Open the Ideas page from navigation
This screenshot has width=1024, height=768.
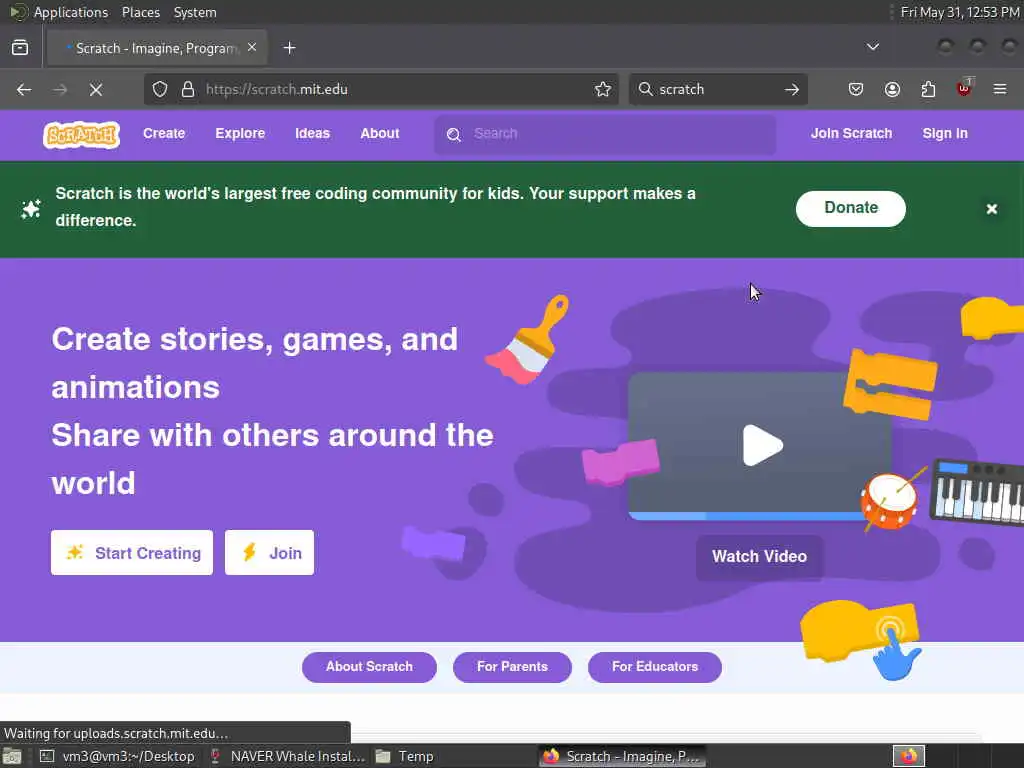(x=312, y=133)
